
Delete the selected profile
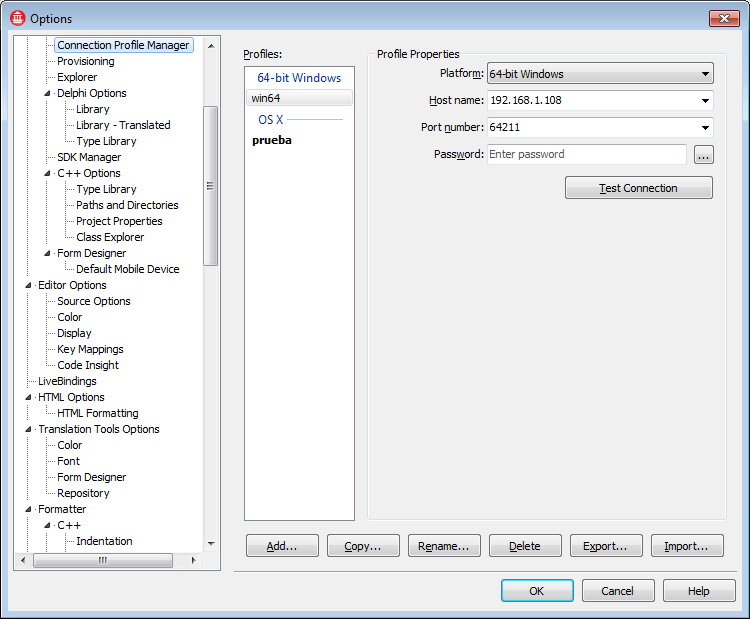(525, 546)
